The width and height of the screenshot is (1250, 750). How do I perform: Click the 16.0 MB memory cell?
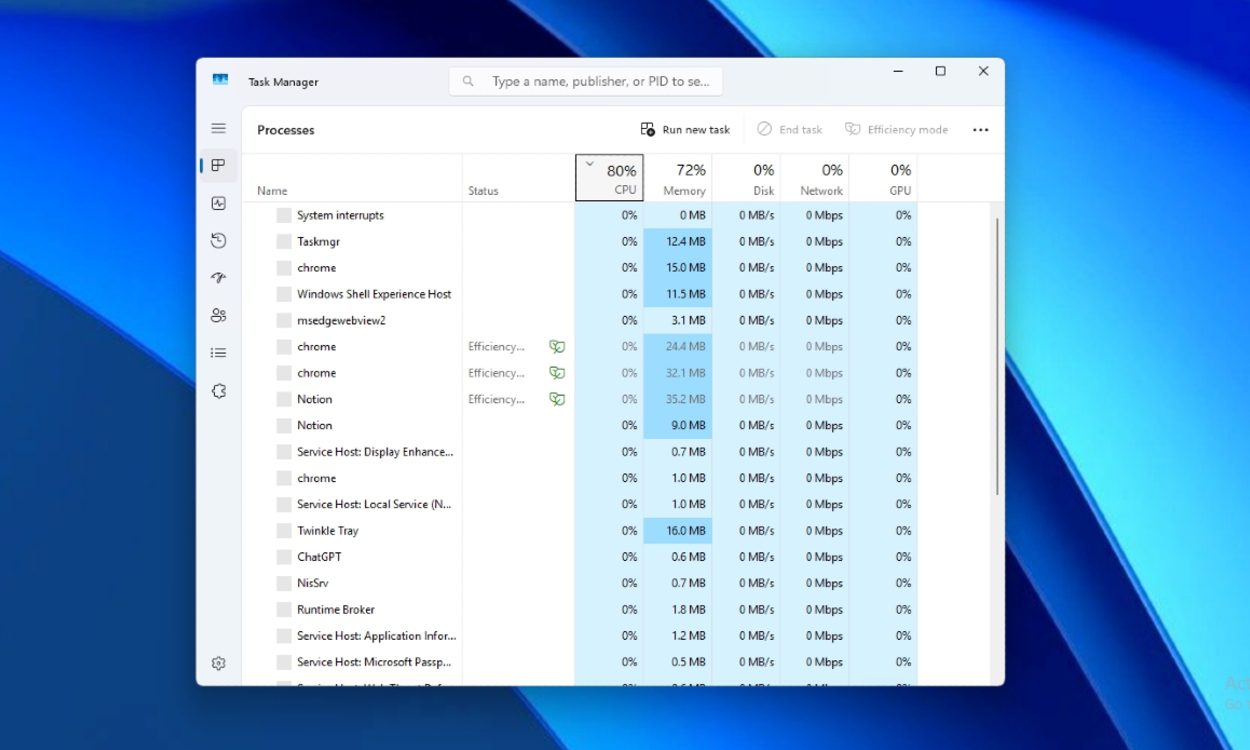678,531
